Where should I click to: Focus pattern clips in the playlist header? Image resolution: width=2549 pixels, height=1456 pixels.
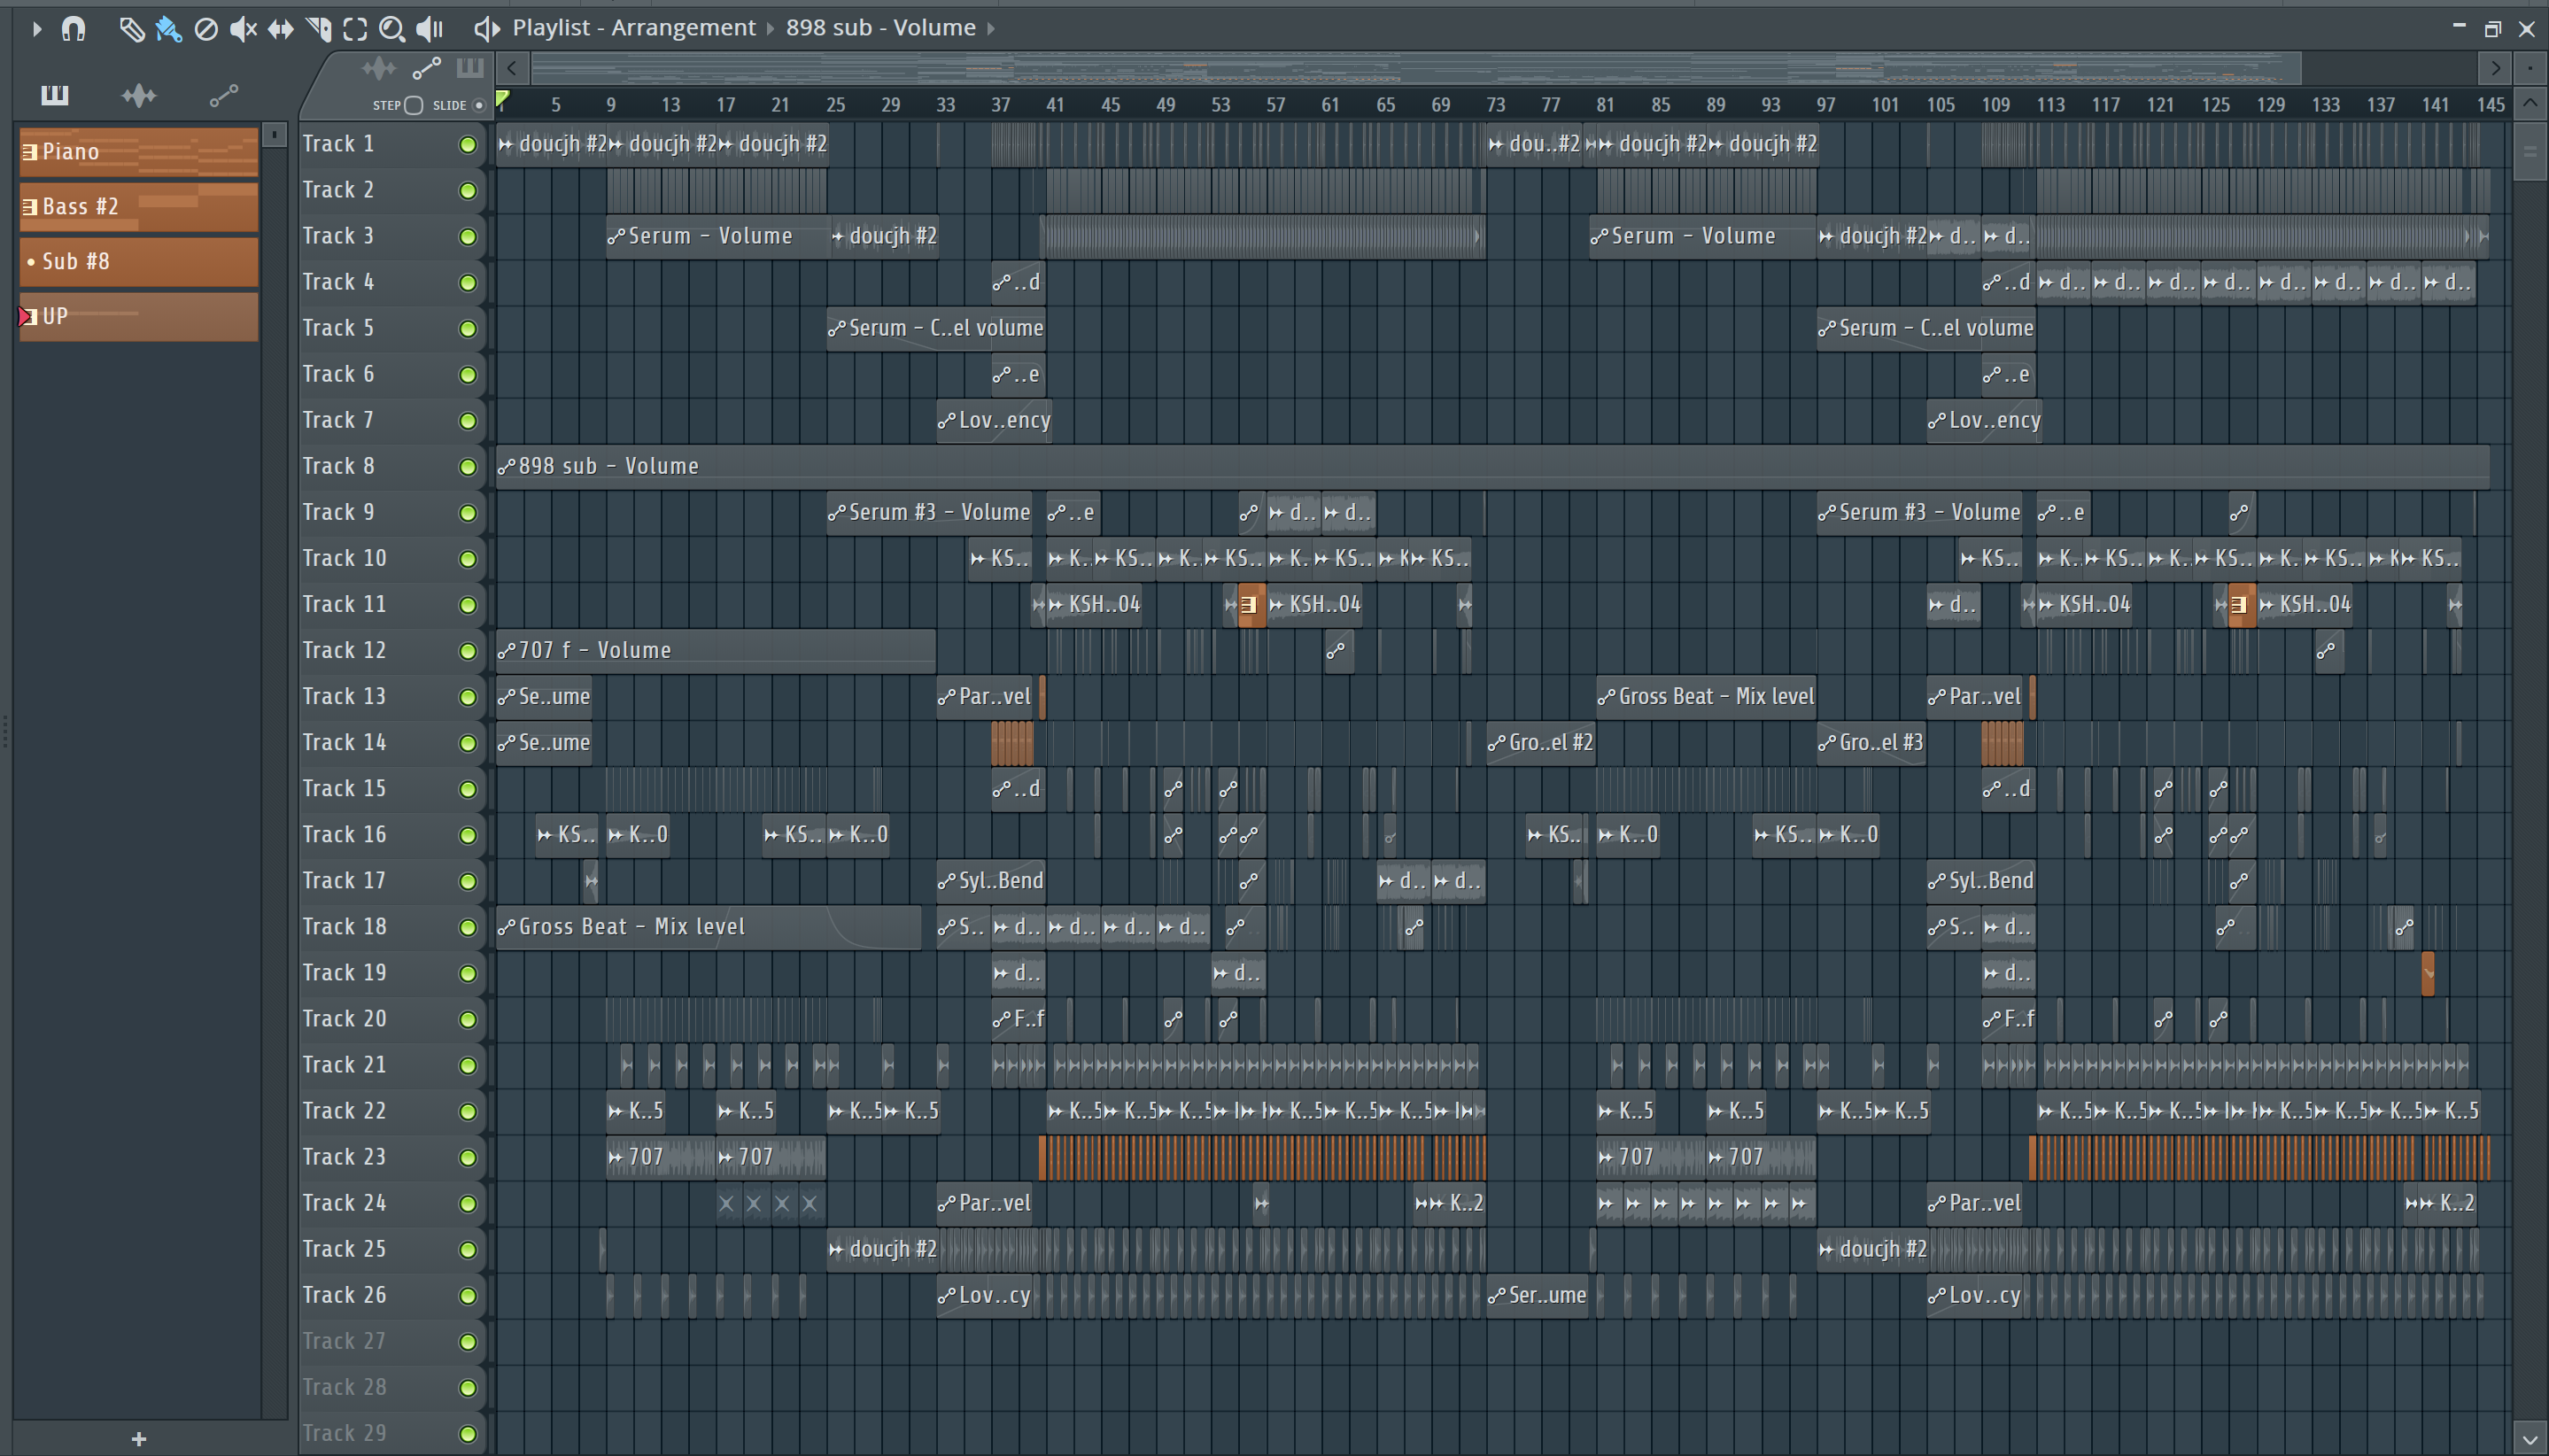469,68
